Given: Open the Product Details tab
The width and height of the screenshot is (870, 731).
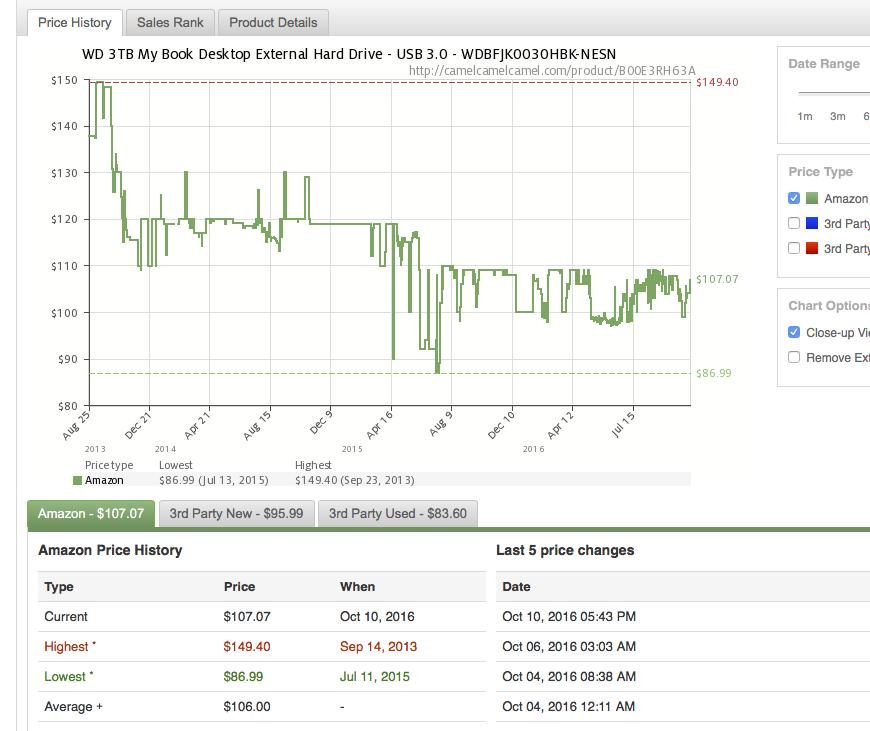Looking at the screenshot, I should coord(273,22).
